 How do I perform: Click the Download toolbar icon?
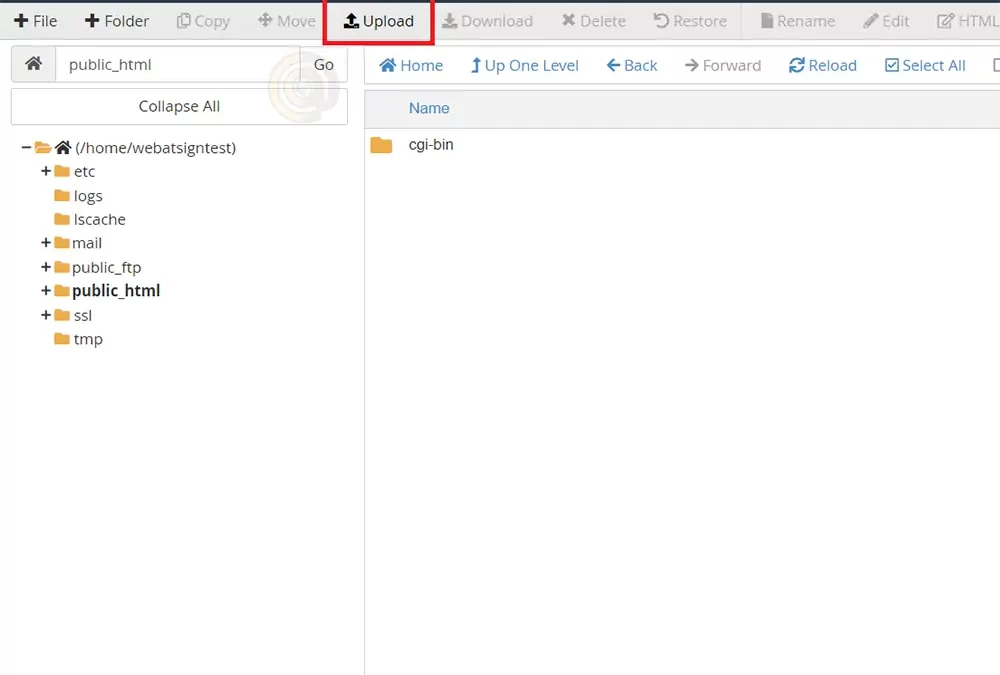[487, 21]
